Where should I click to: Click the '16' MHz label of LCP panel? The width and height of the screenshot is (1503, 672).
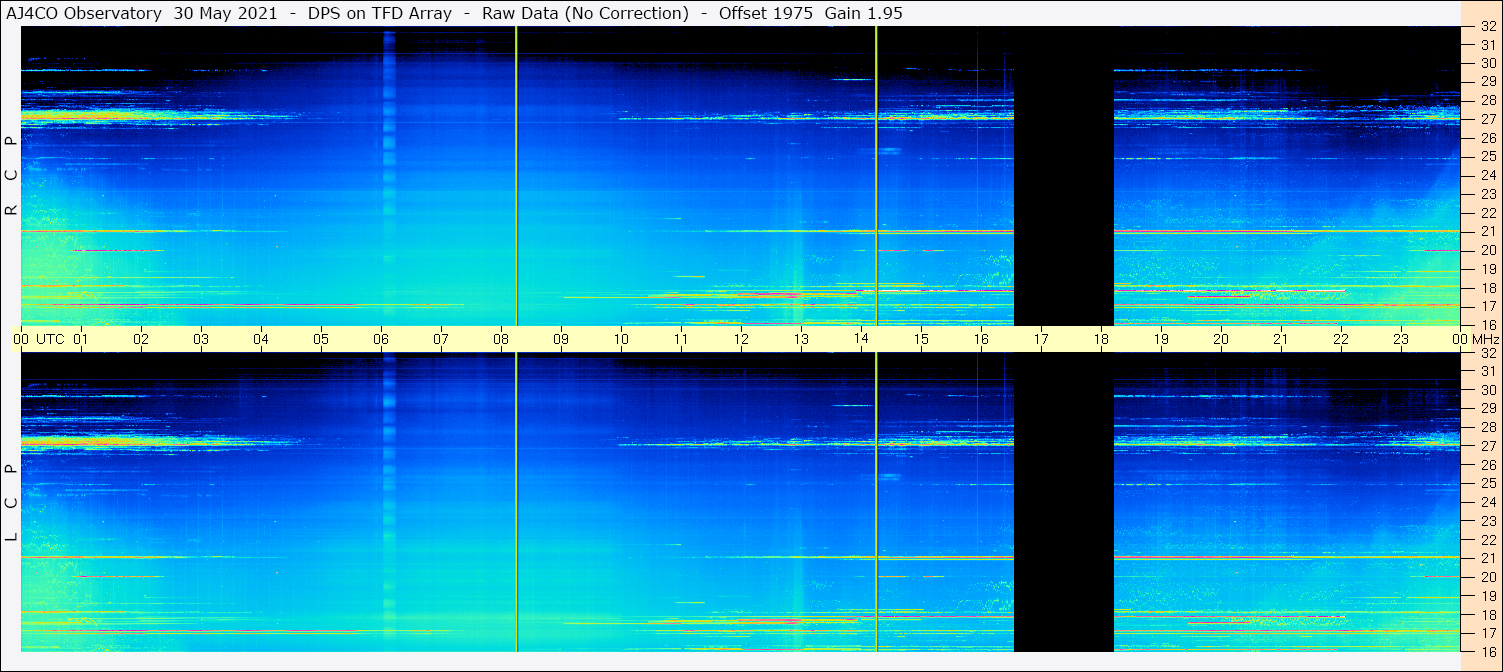pos(1488,652)
